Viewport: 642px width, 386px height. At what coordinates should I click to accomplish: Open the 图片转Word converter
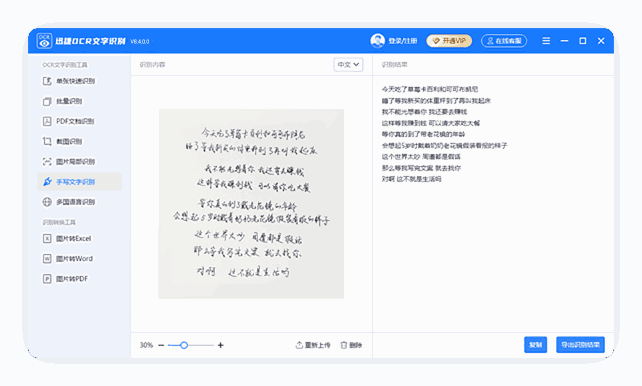(x=68, y=259)
